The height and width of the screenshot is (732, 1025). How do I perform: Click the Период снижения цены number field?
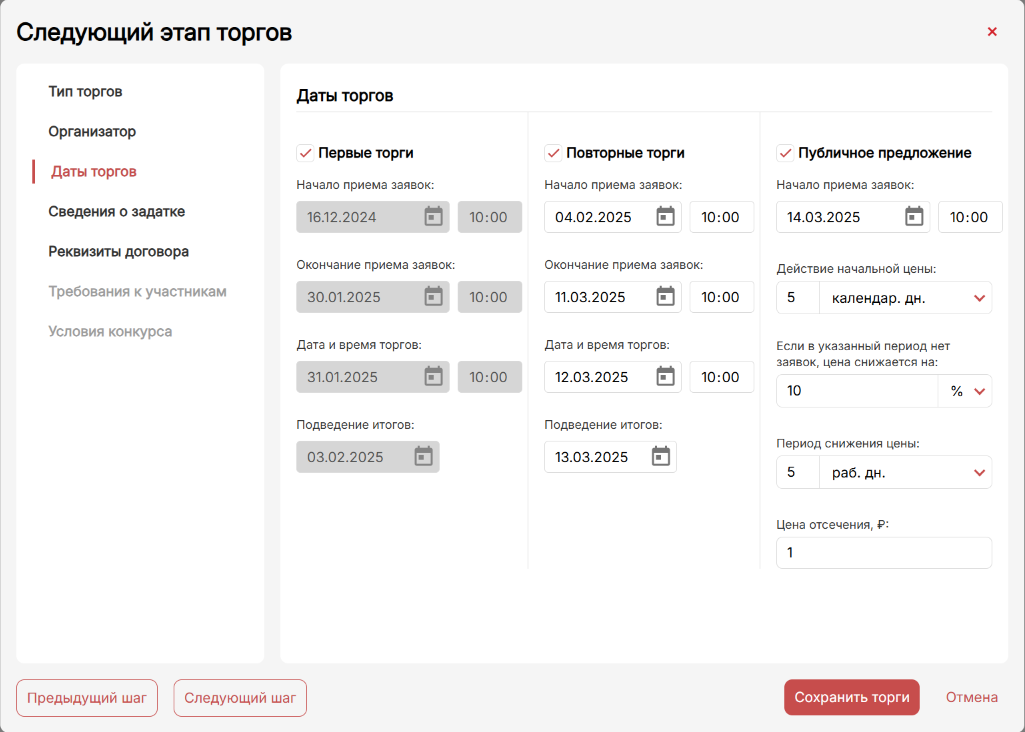[798, 473]
